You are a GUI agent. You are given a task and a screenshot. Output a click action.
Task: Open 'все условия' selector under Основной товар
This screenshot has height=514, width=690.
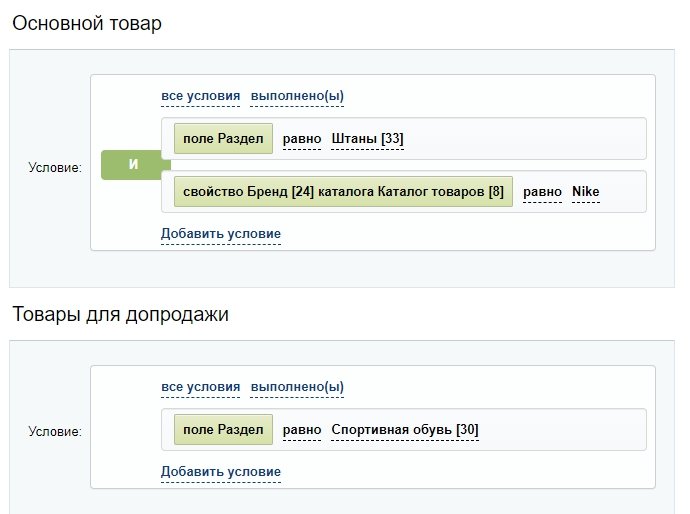[x=201, y=96]
